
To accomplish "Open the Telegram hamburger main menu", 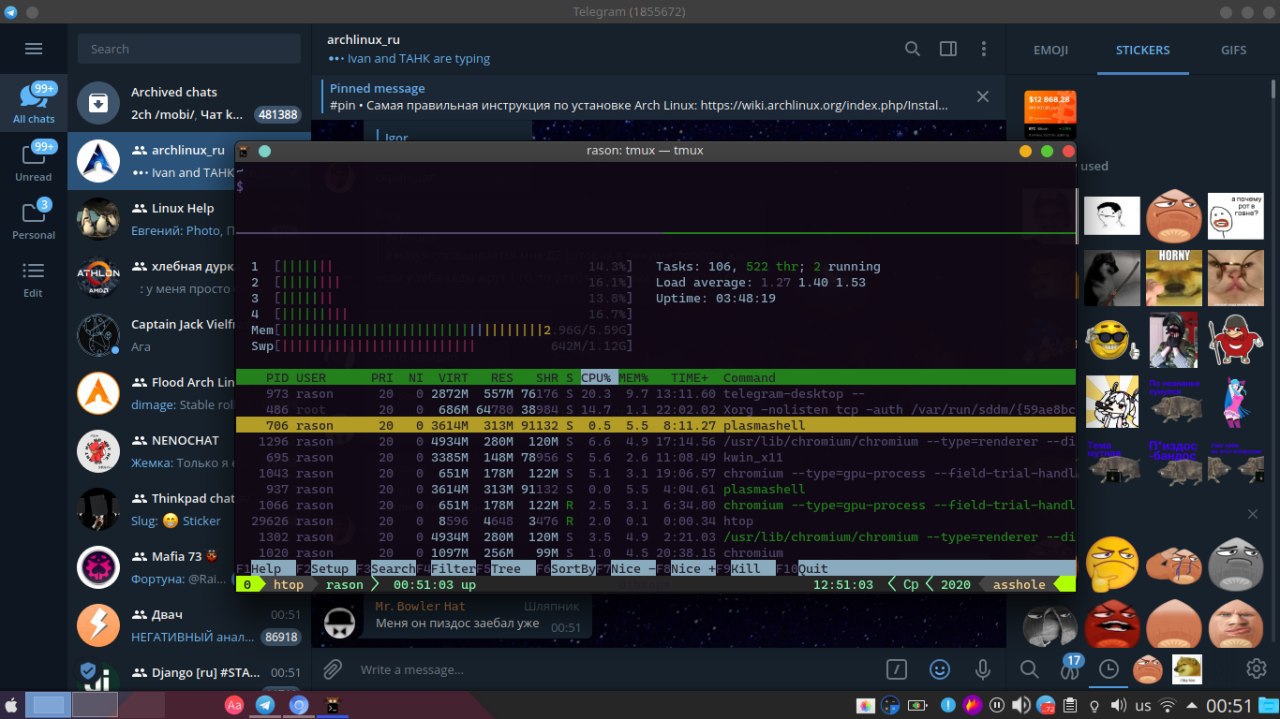I will (34, 49).
